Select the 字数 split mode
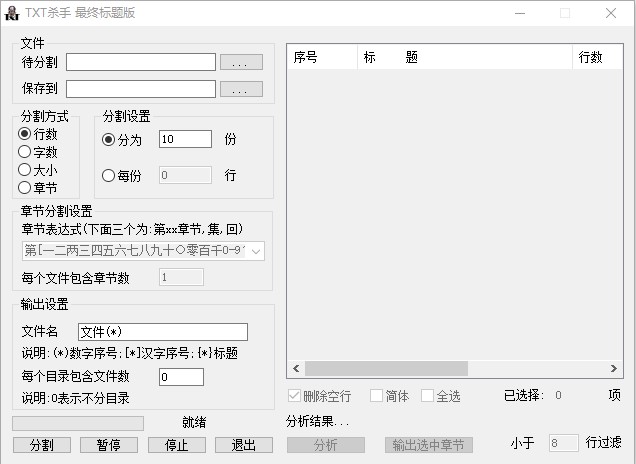Image resolution: width=636 pixels, height=464 pixels. (x=25, y=152)
